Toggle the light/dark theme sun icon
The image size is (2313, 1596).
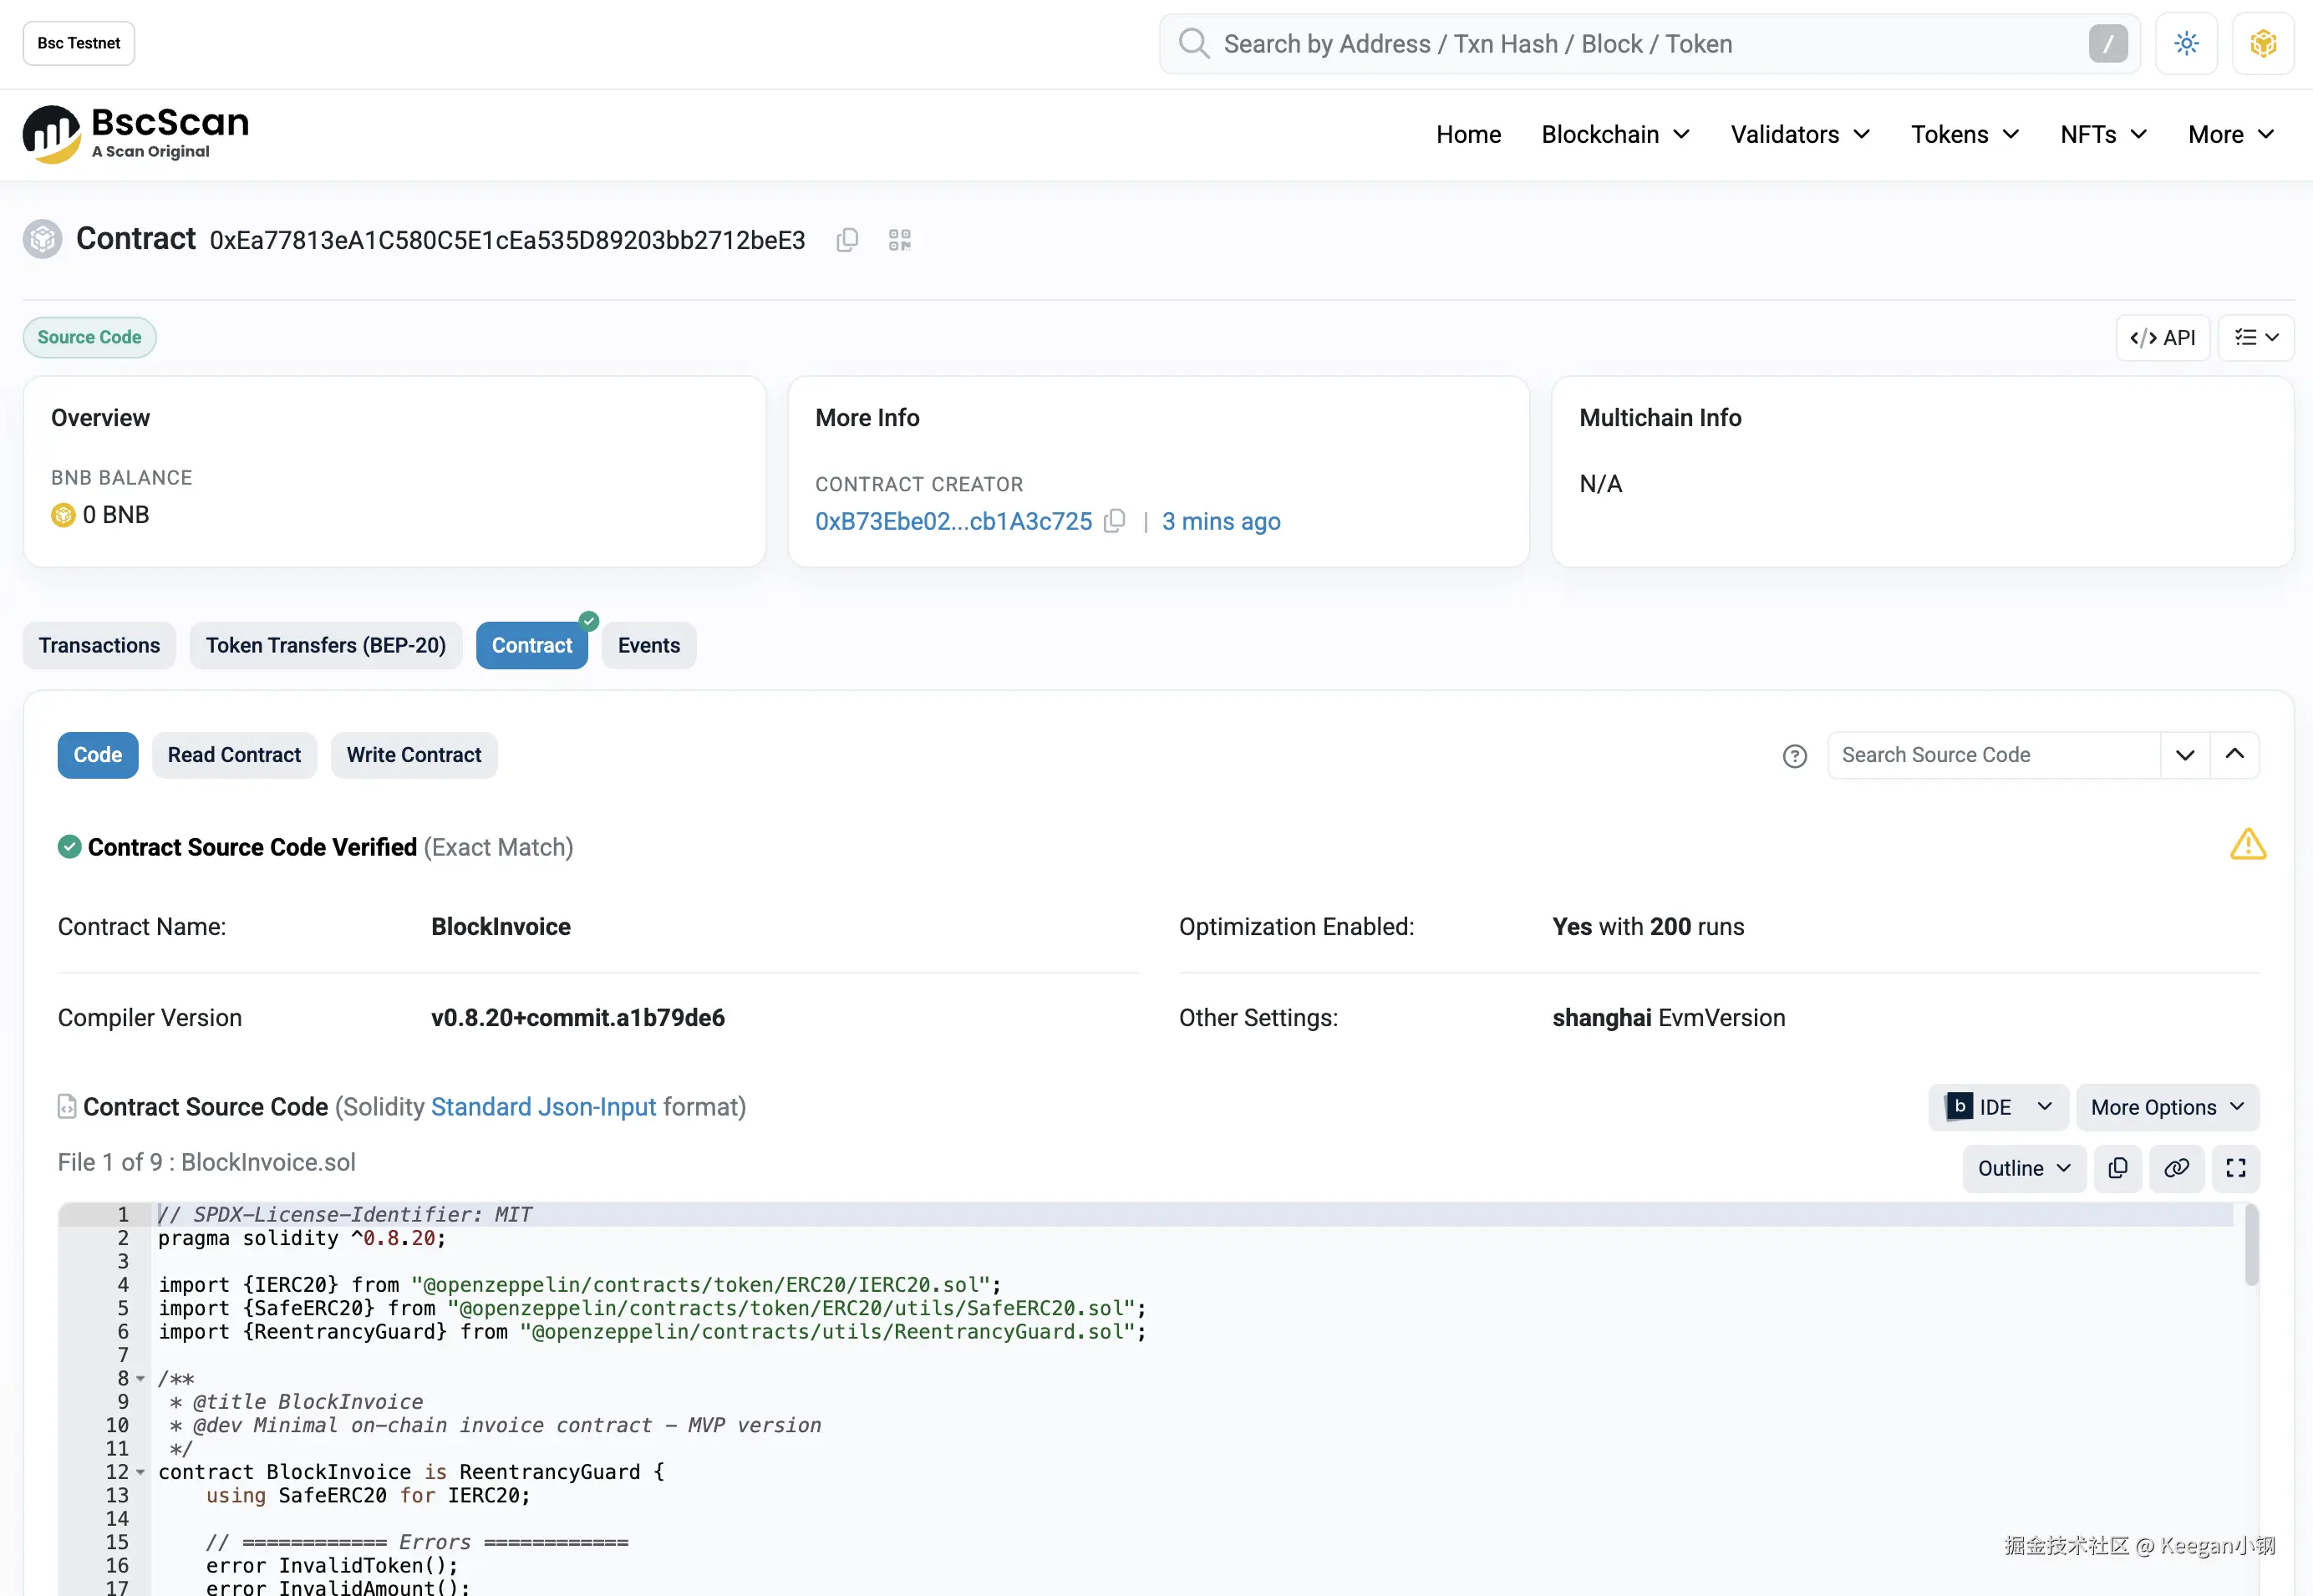click(x=2186, y=44)
